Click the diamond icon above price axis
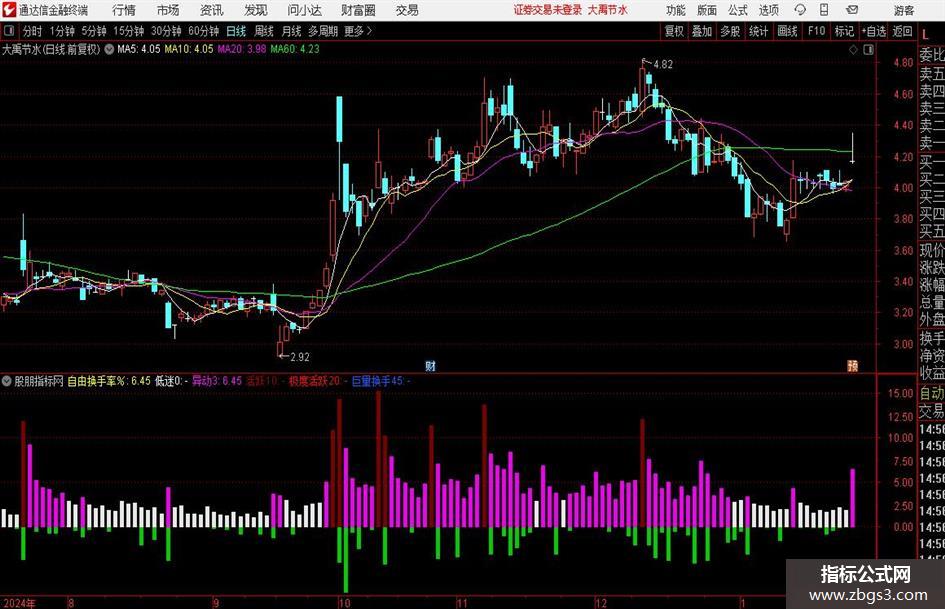 (853, 50)
